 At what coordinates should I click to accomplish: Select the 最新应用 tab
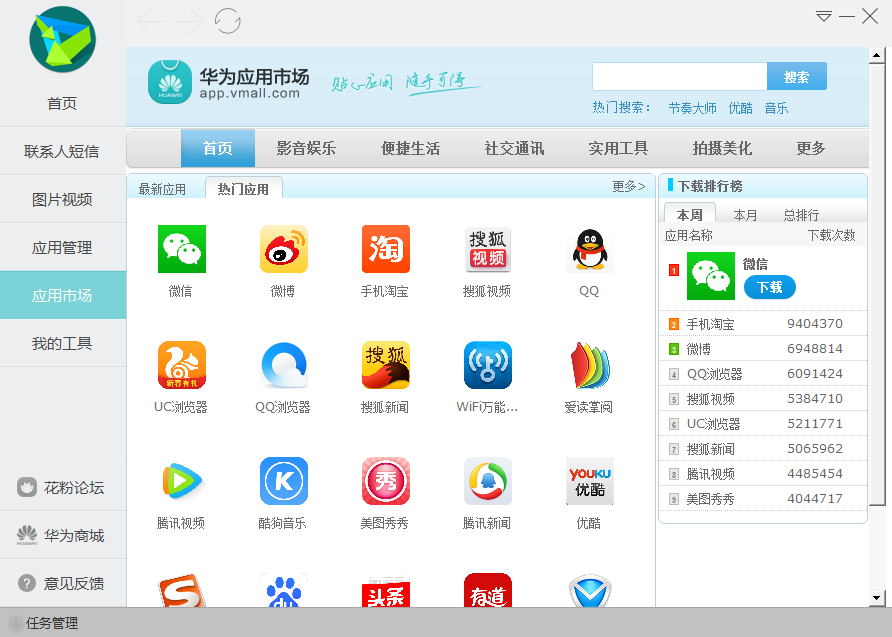pos(162,189)
